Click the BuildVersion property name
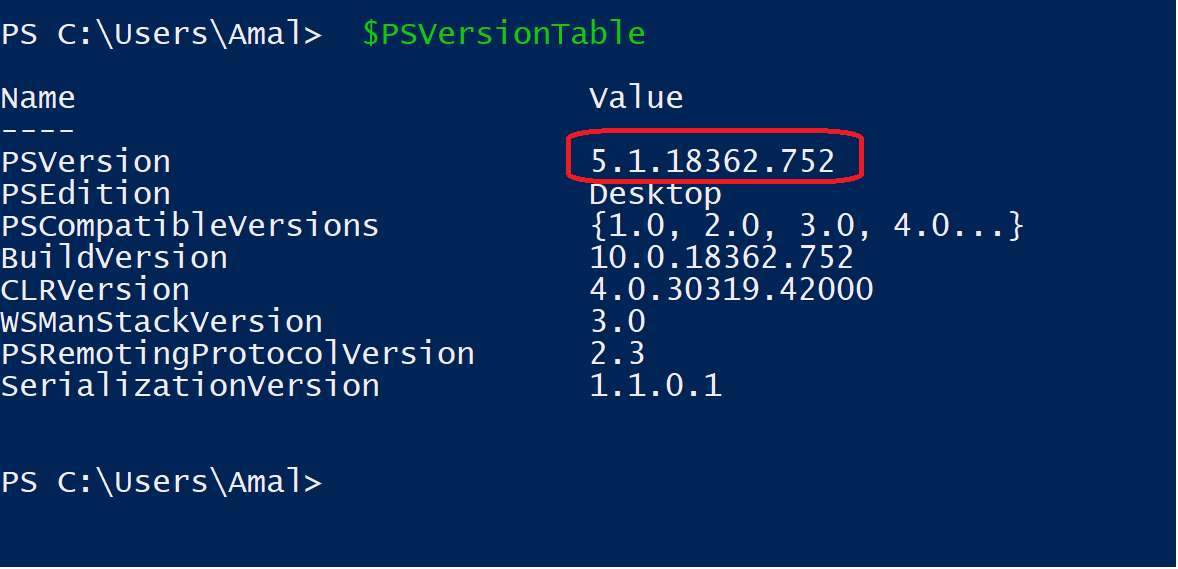This screenshot has height=569, width=1178. pos(114,258)
